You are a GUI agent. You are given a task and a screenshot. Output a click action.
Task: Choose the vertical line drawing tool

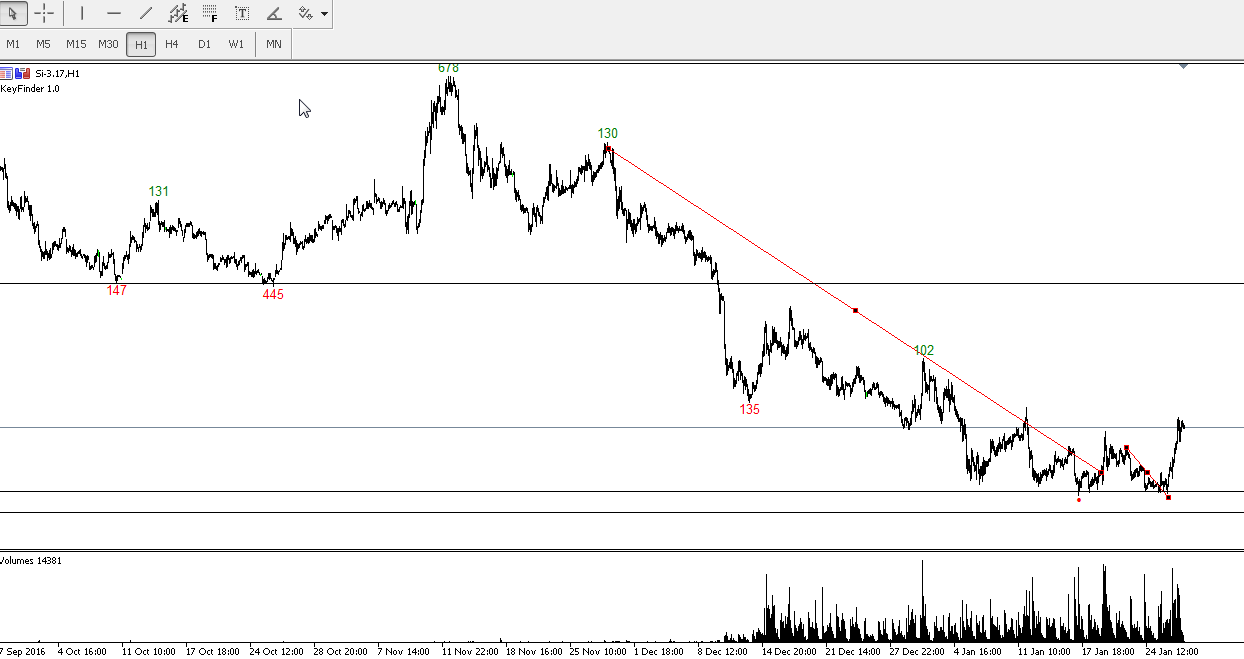82,14
